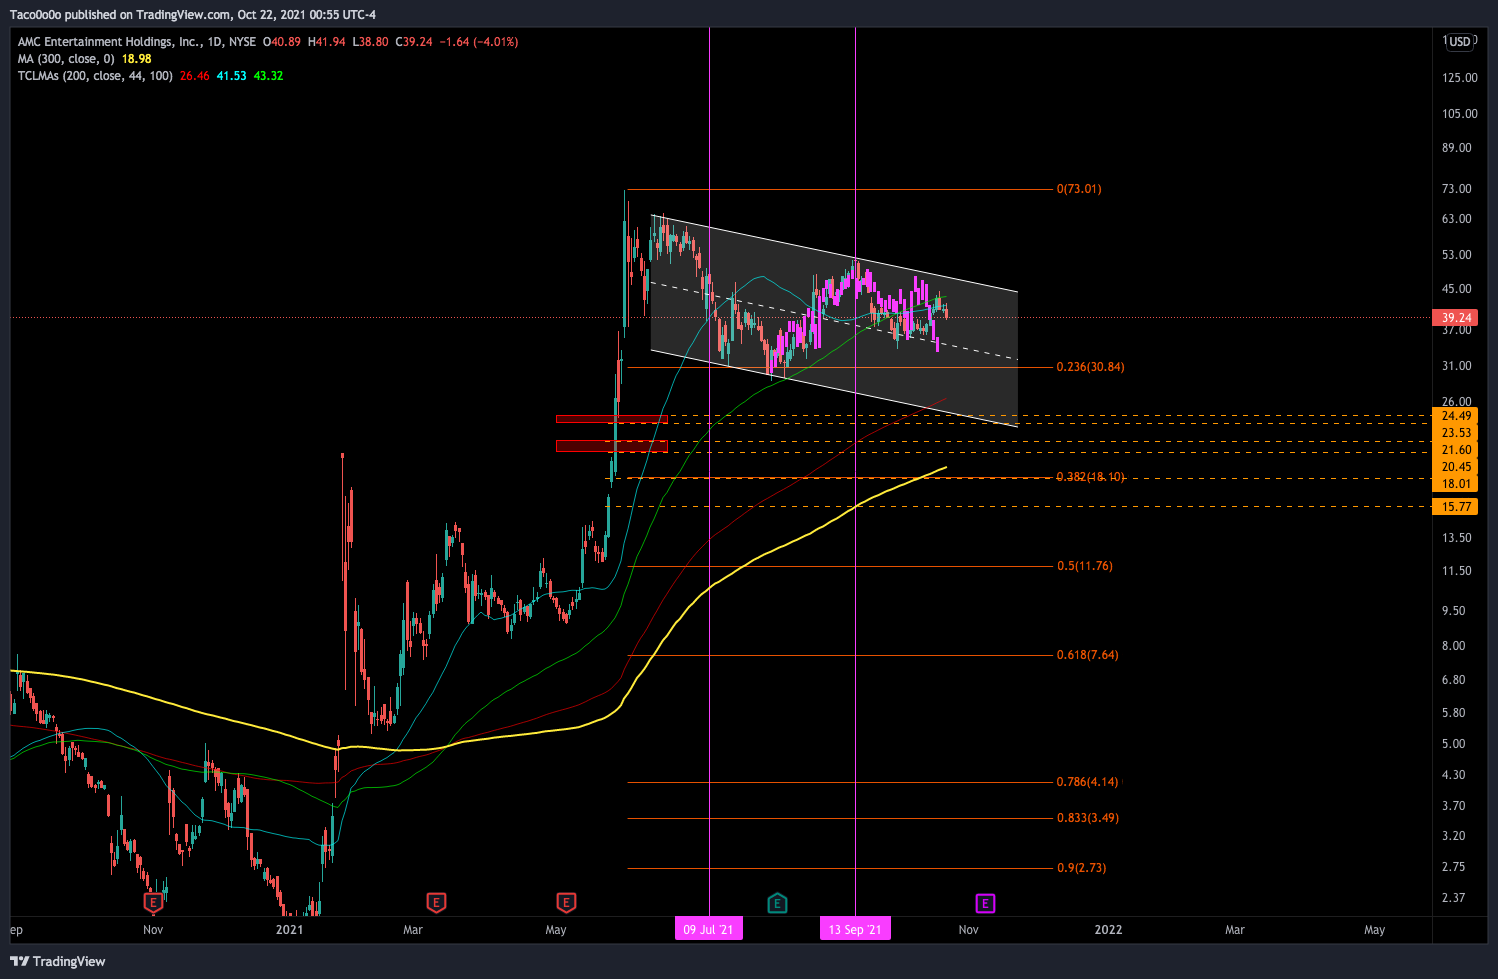Select the TCLMAs (200, close, 44, 100) legend
The height and width of the screenshot is (979, 1498).
tap(95, 76)
